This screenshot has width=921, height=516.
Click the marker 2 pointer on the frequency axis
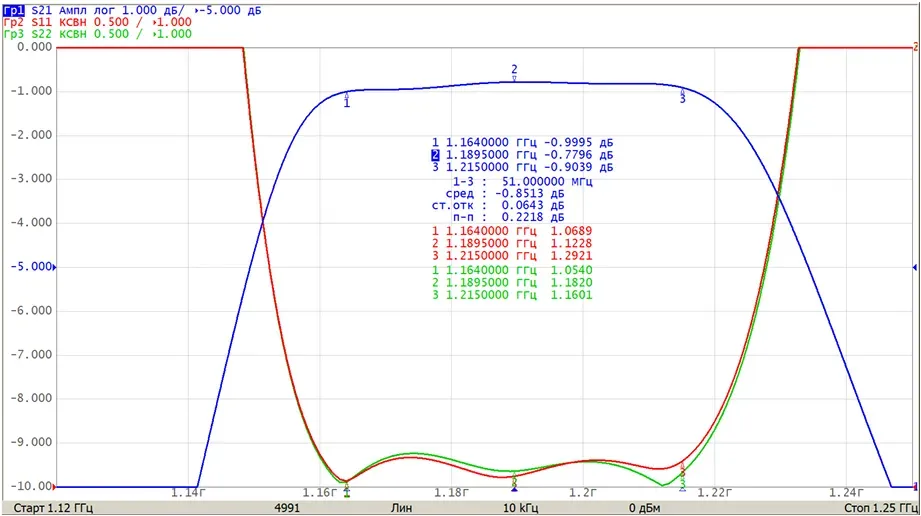click(515, 488)
